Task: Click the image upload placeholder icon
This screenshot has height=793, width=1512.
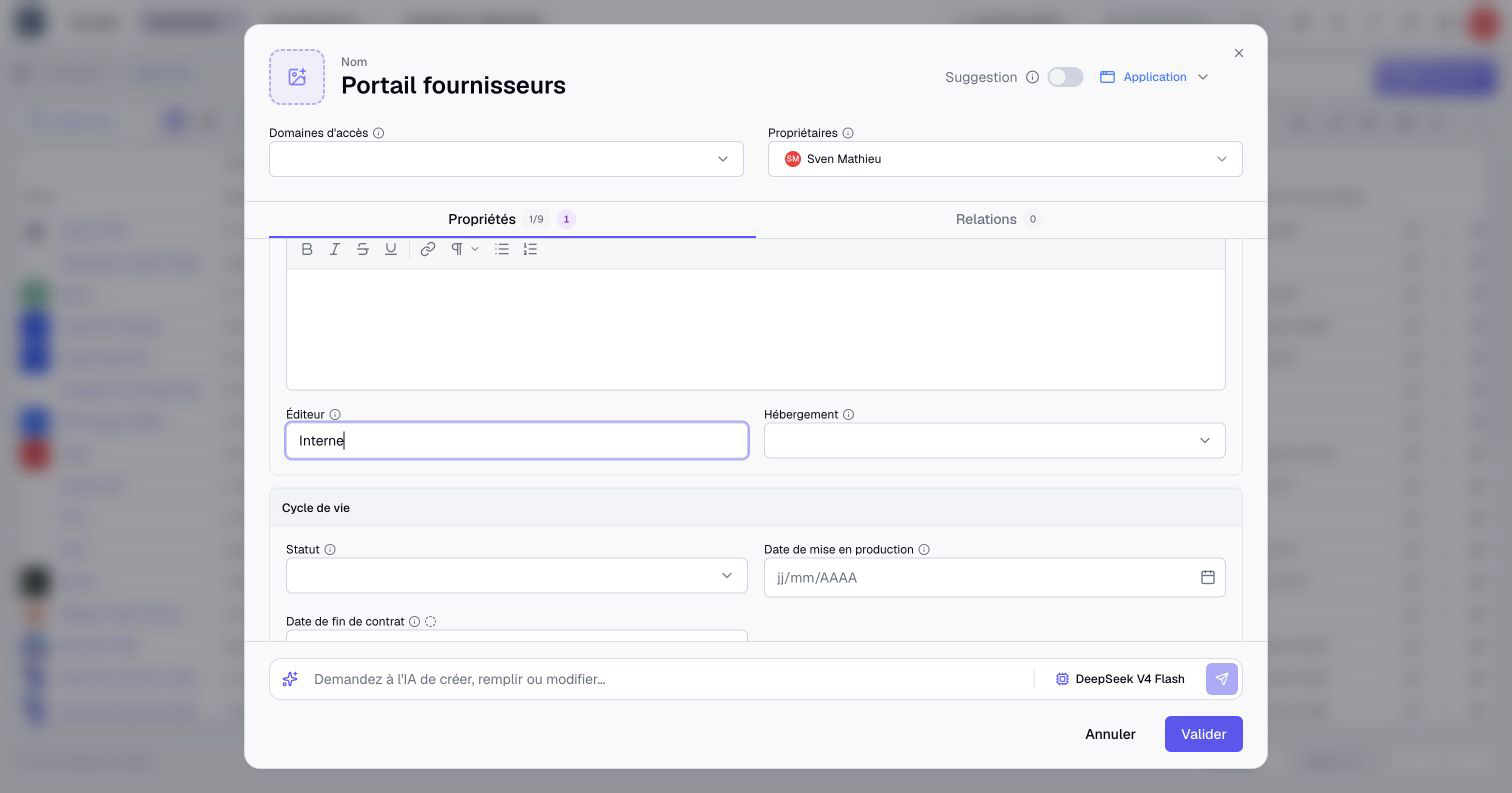Action: point(297,77)
